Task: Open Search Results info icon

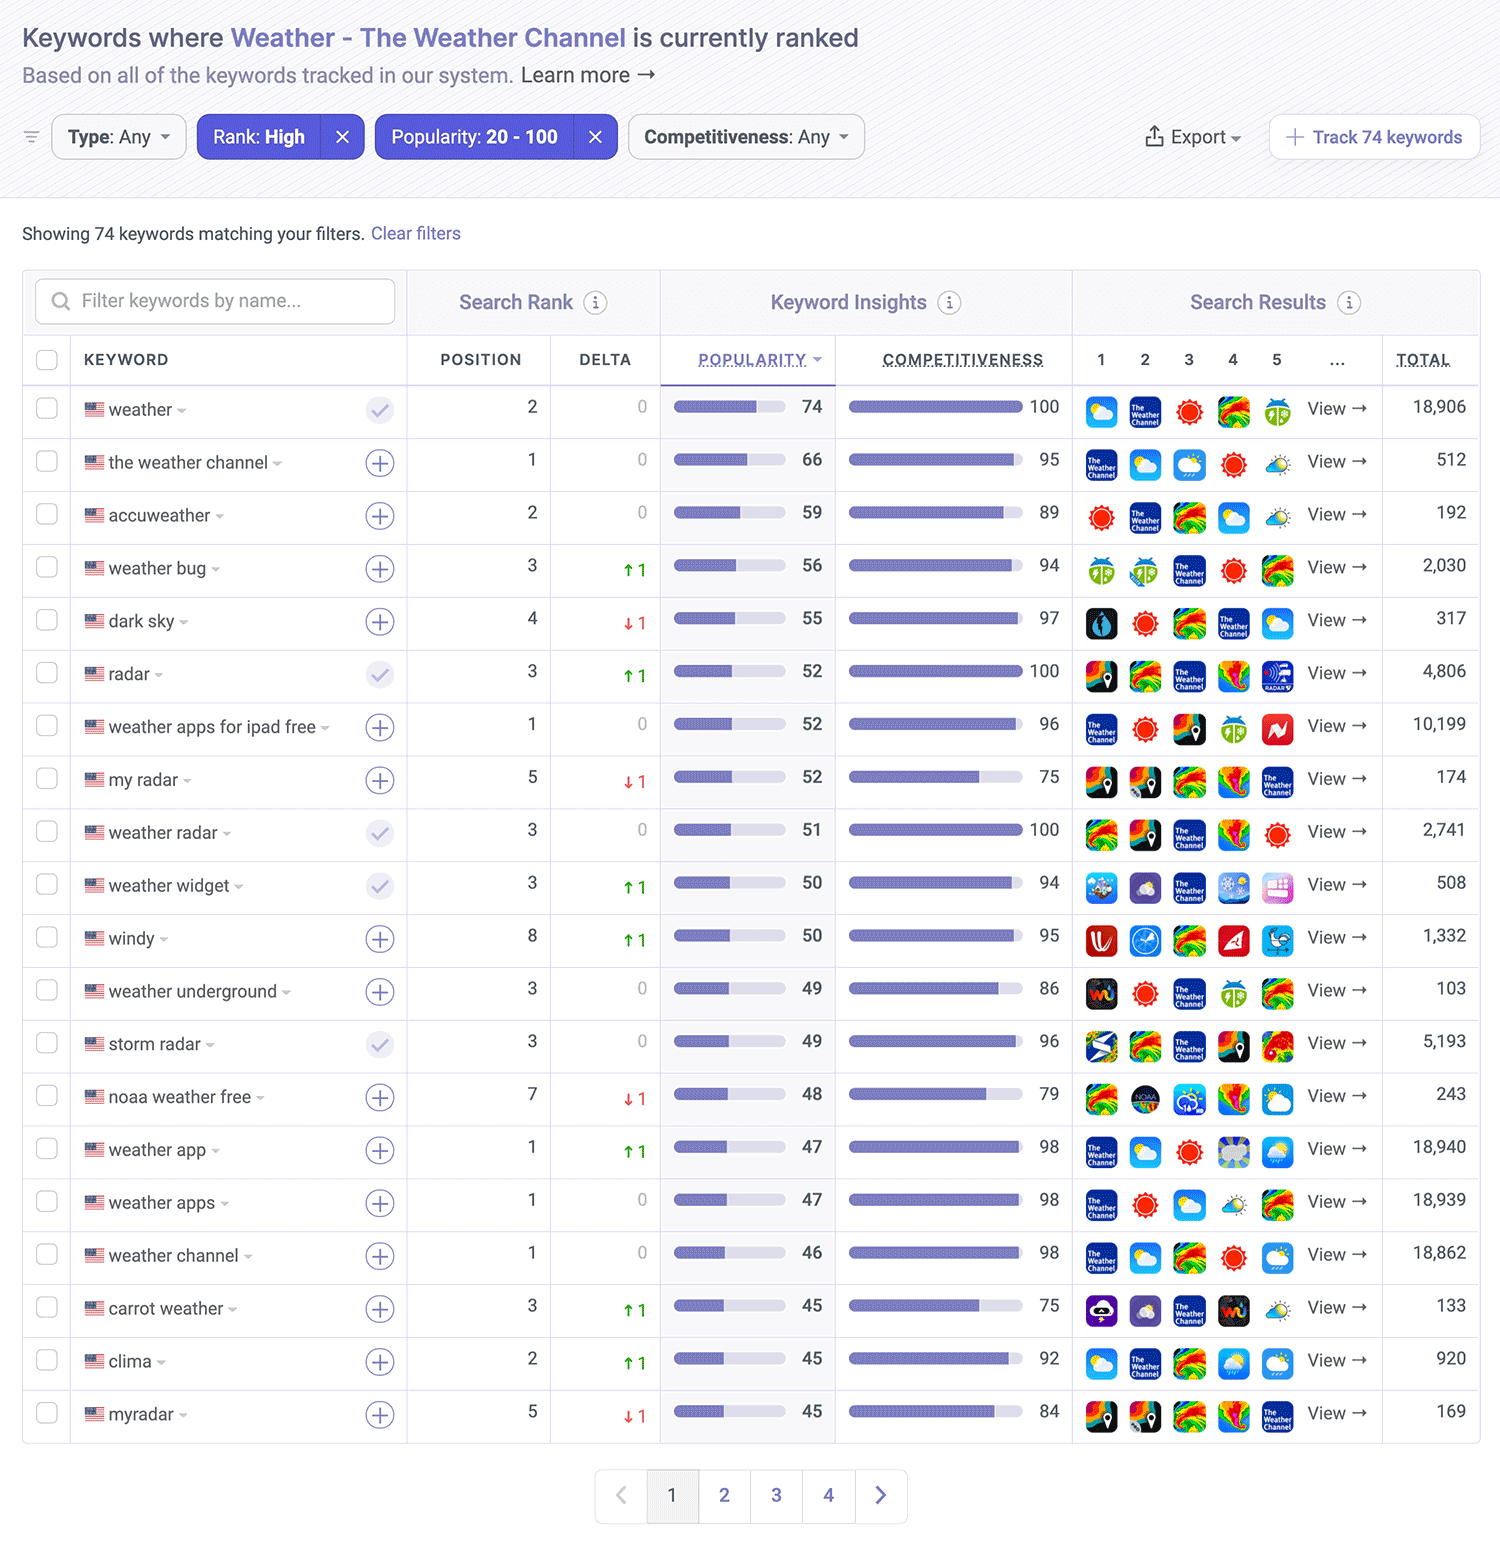Action: 1349,302
